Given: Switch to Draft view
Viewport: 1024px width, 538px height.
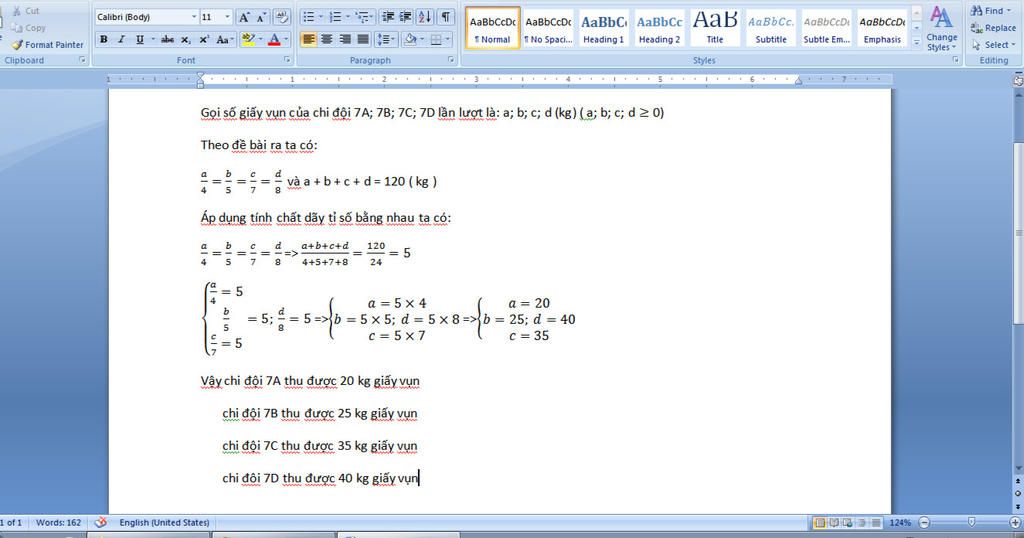Looking at the screenshot, I should click(x=876, y=522).
